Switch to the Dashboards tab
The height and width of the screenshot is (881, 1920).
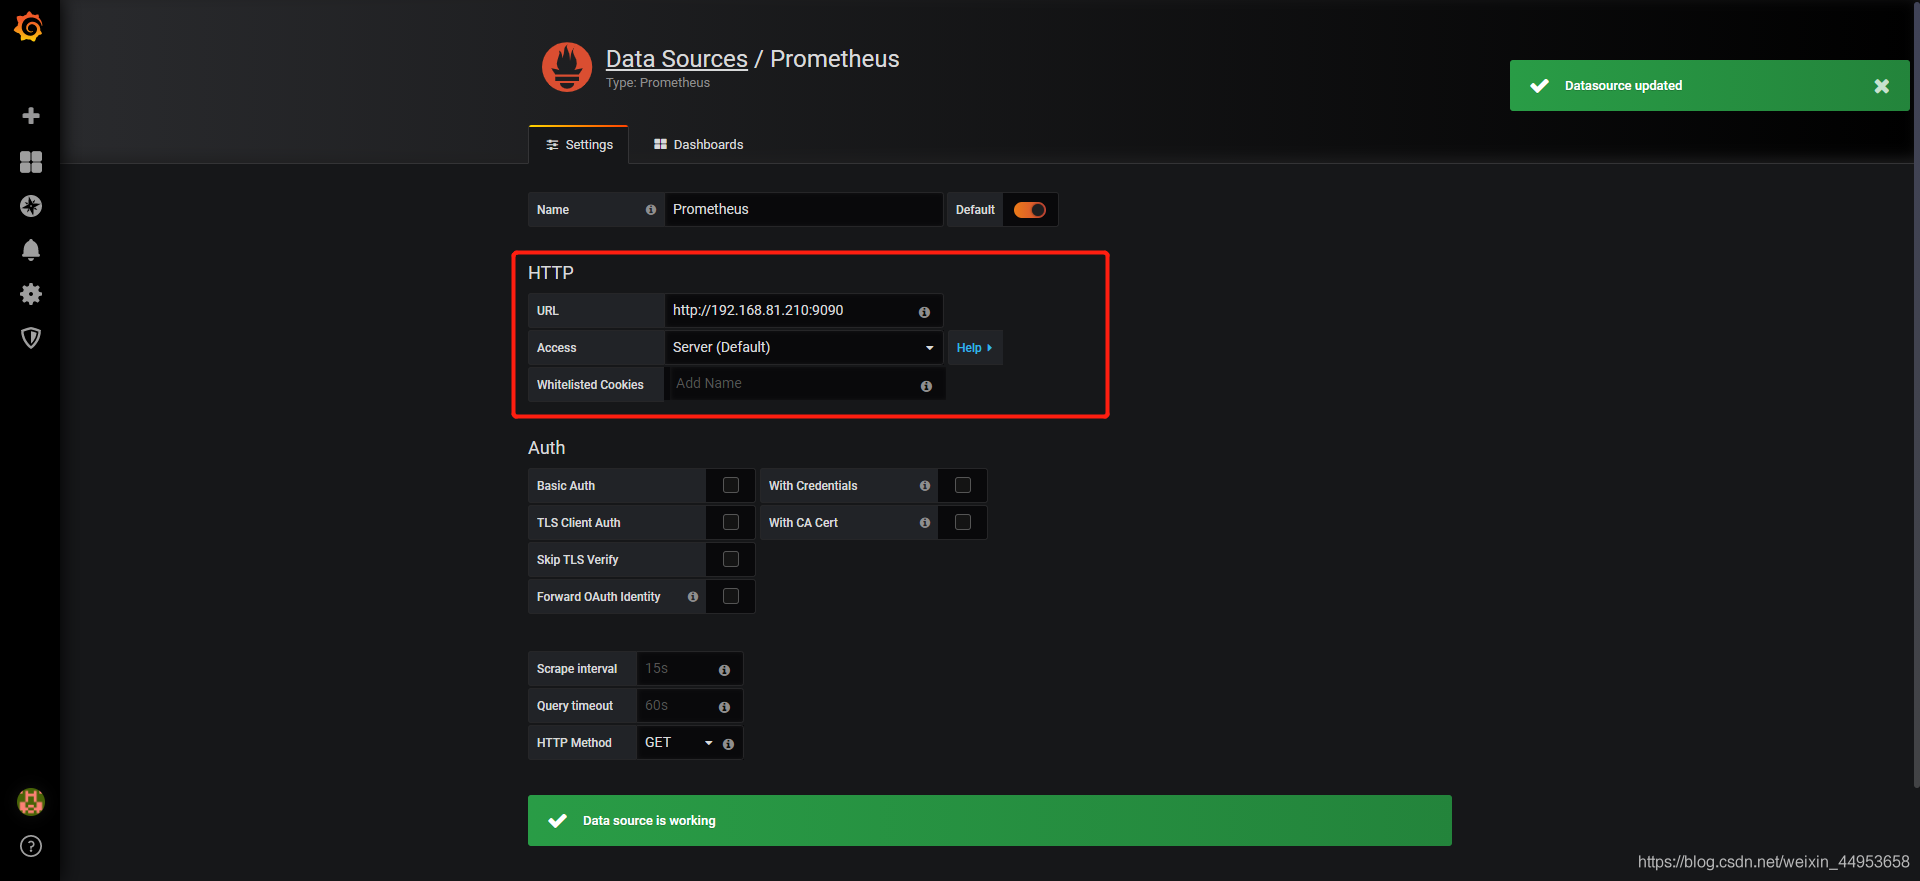(x=698, y=145)
